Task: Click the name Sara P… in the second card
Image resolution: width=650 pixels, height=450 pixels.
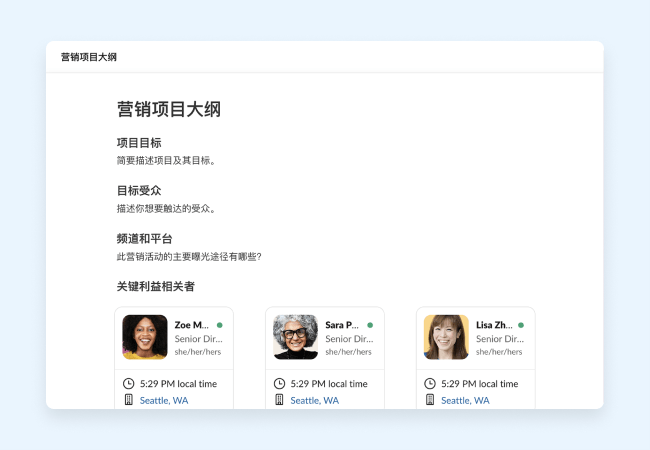Action: tap(342, 325)
